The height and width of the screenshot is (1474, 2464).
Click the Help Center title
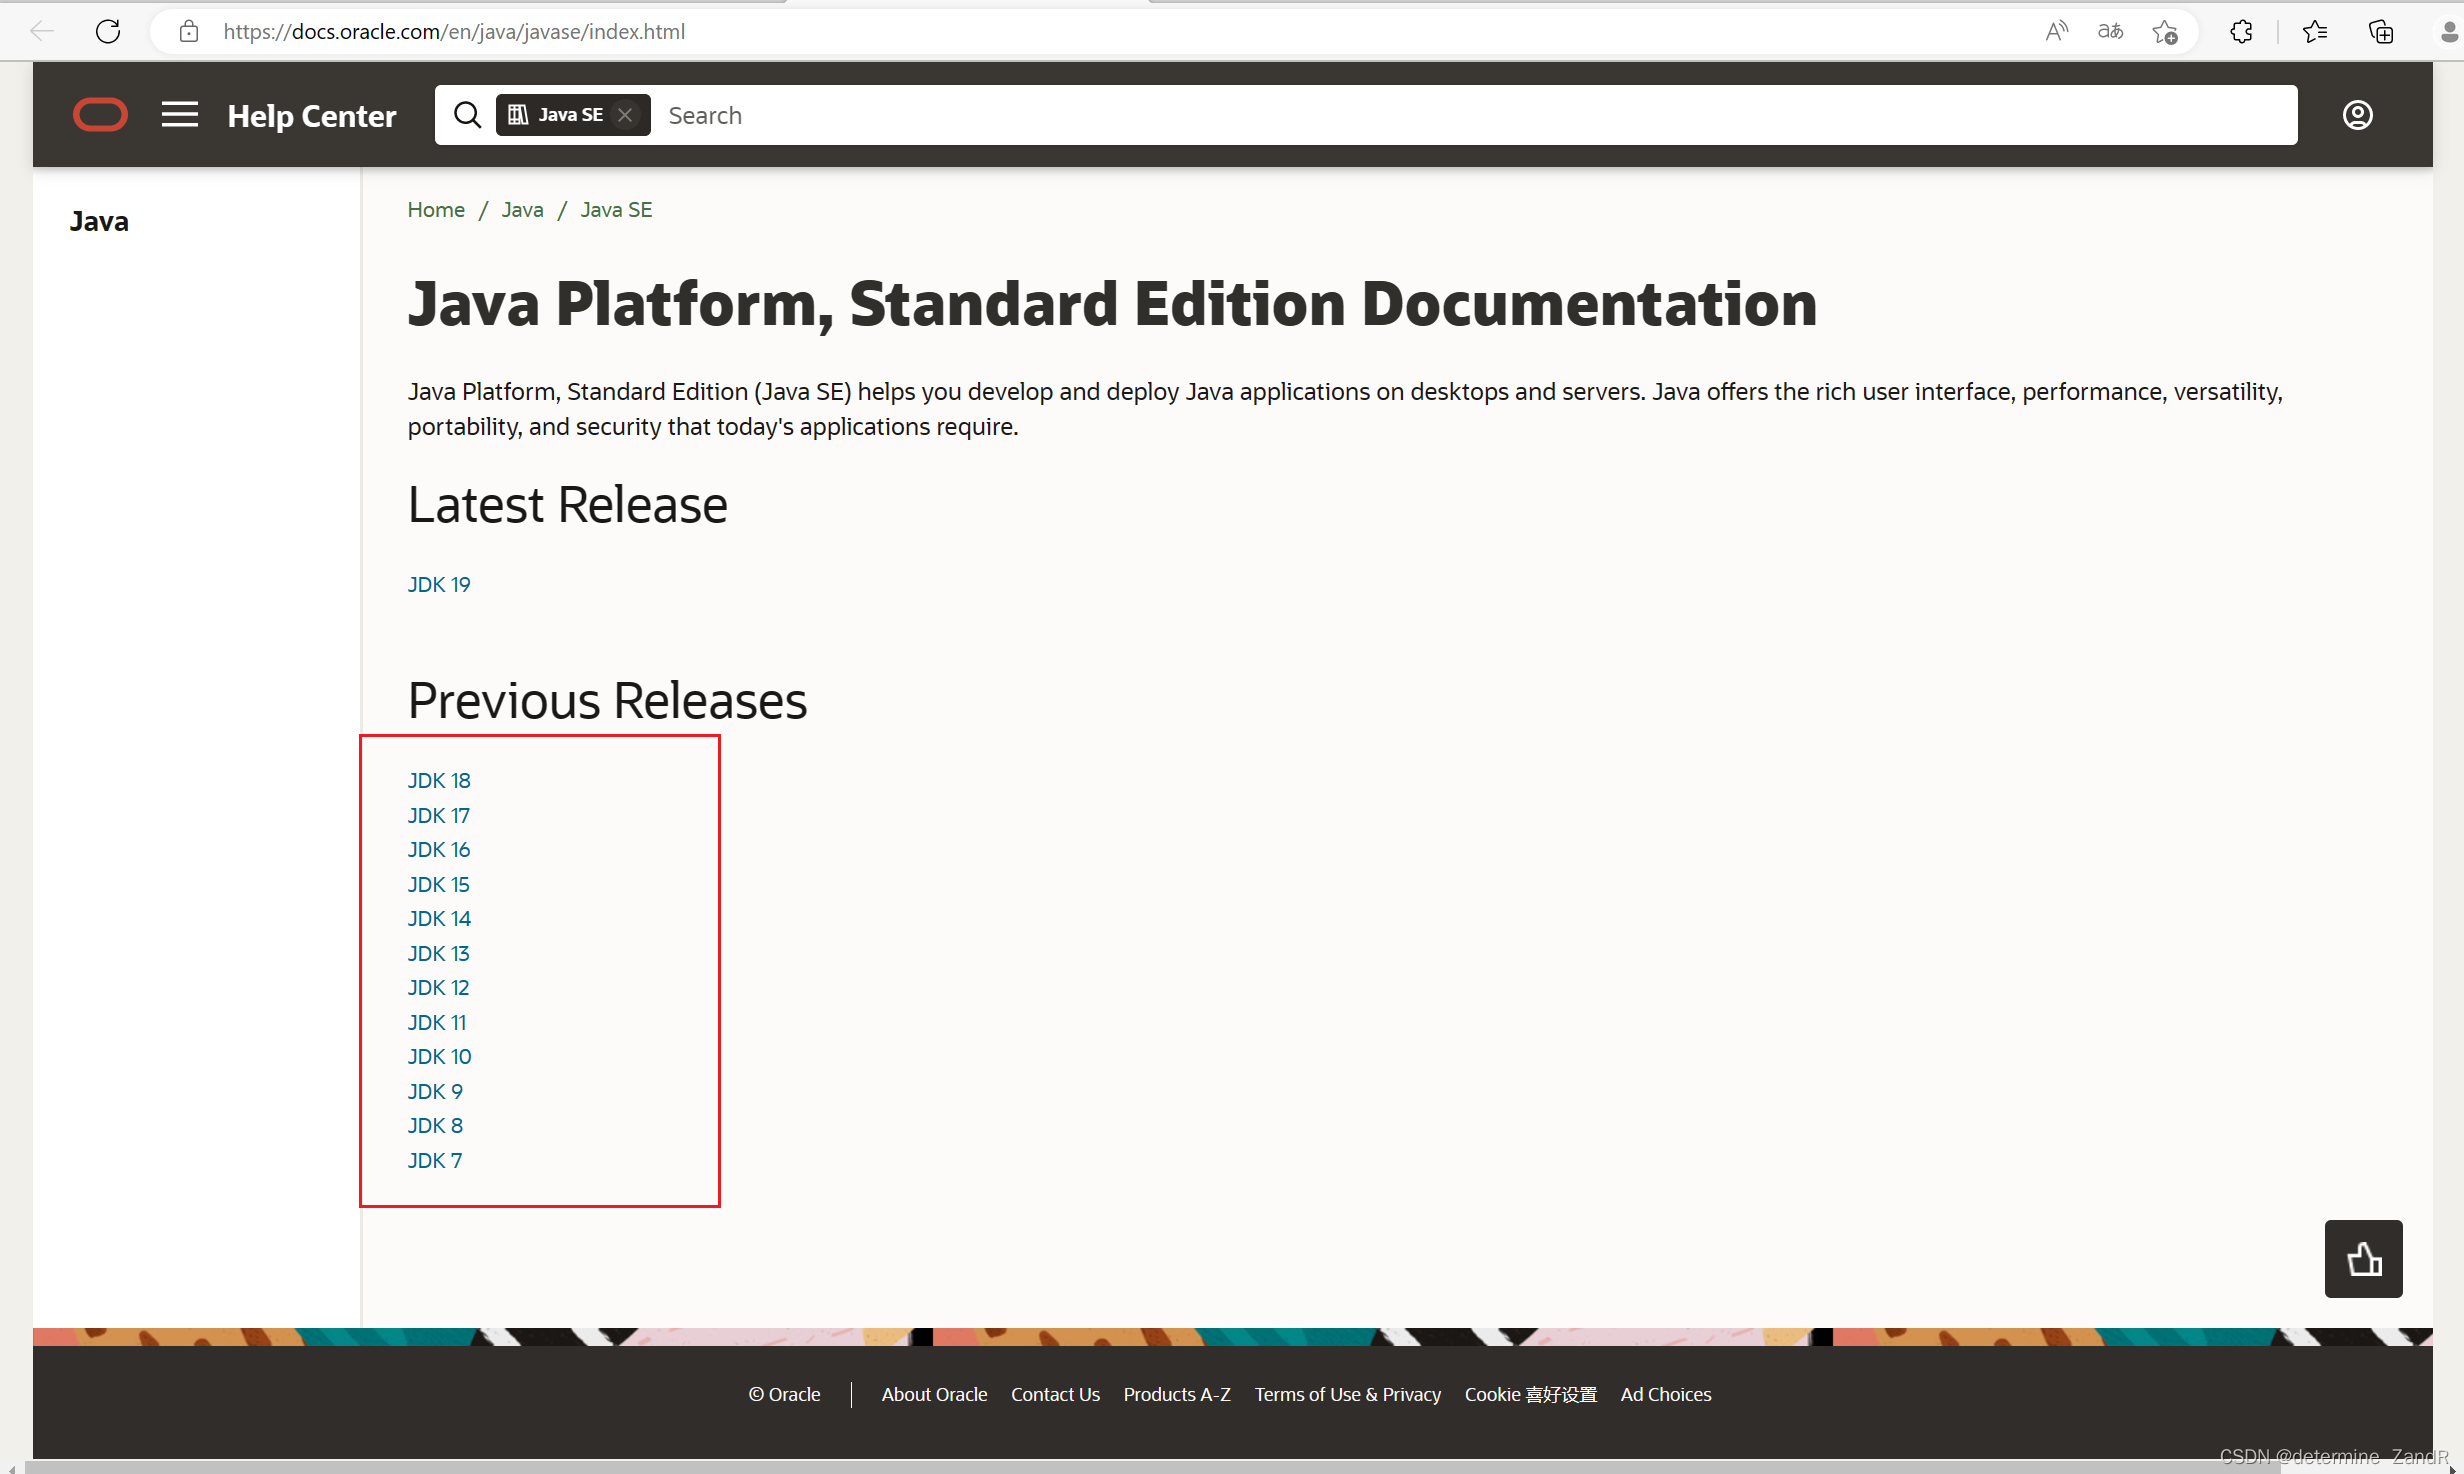pyautogui.click(x=312, y=116)
